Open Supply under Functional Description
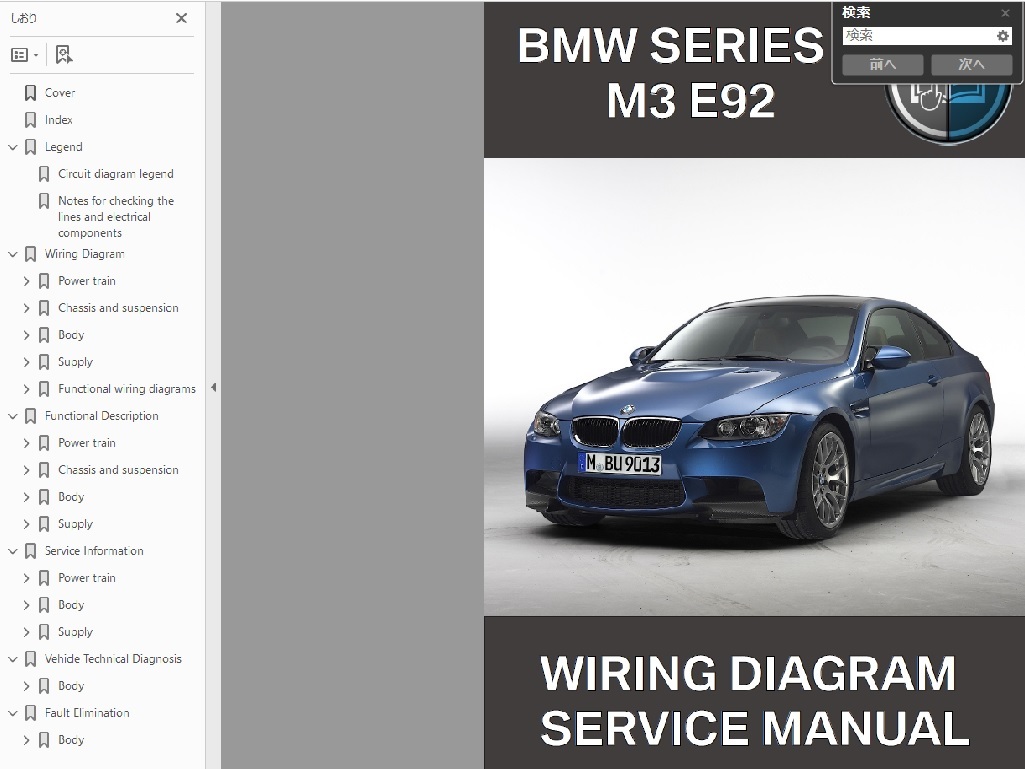1025x769 pixels. pyautogui.click(x=75, y=524)
